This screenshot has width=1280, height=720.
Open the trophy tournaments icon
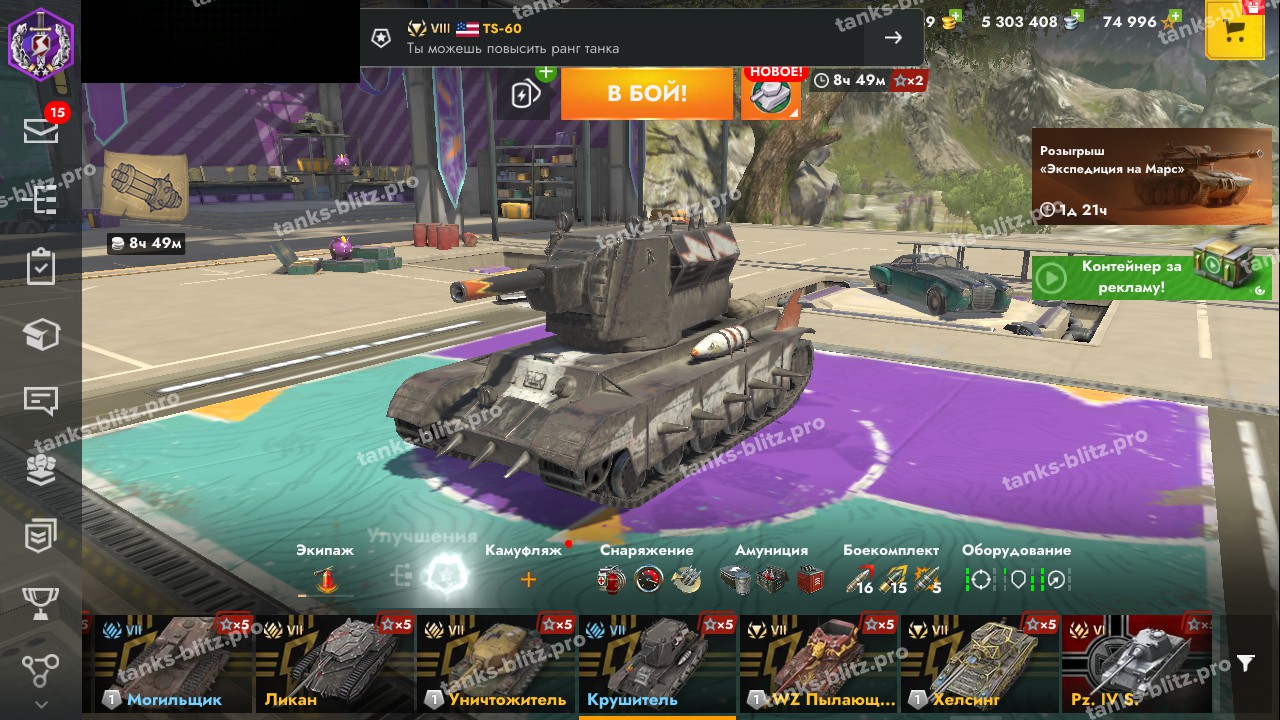(41, 603)
